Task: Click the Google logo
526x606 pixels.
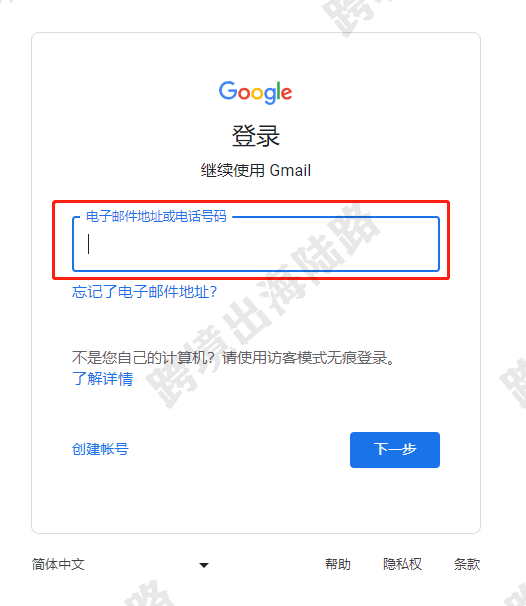Action: click(x=255, y=92)
